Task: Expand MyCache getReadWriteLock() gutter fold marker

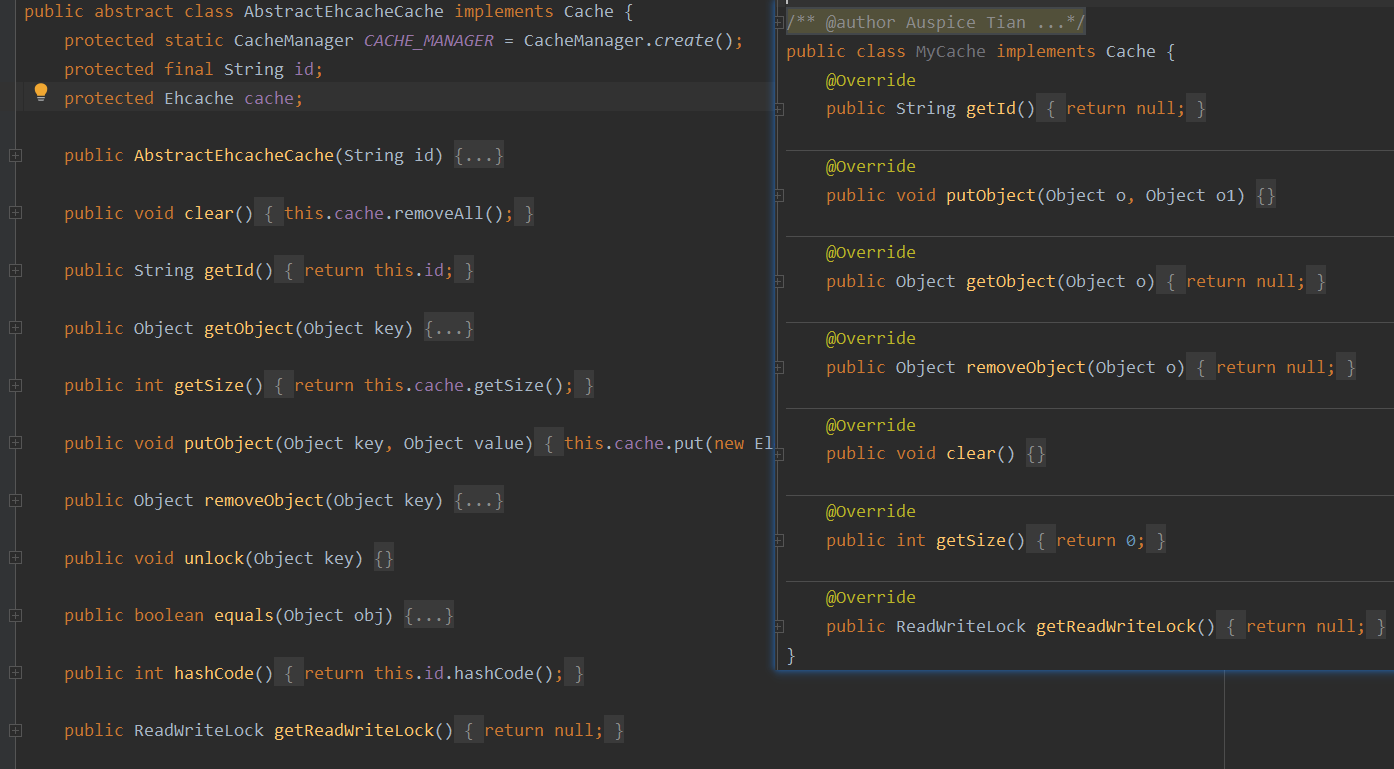Action: 780,626
